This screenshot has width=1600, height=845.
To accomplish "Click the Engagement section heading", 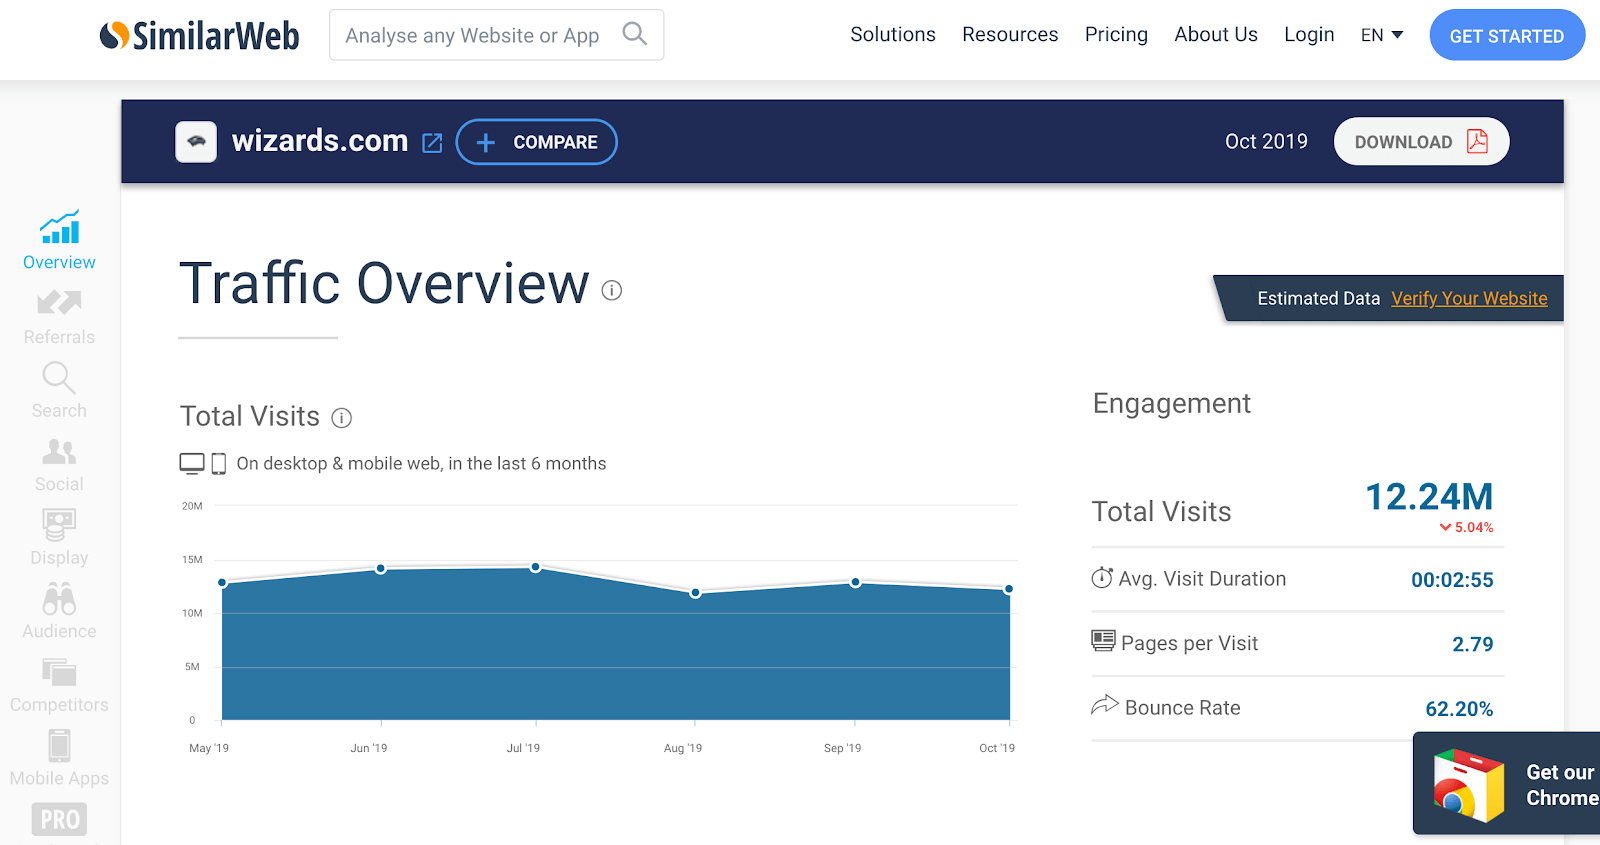I will pos(1171,404).
